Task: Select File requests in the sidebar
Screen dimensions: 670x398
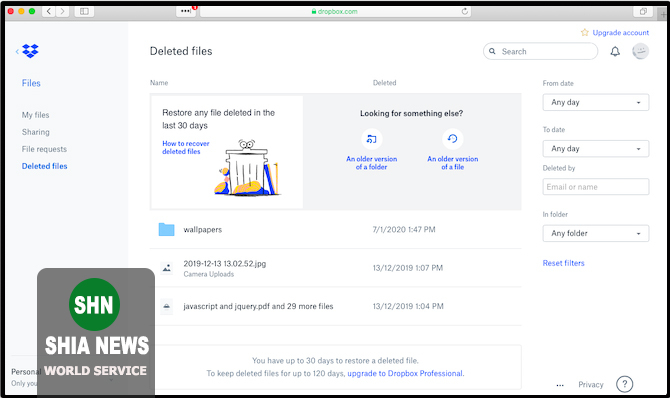Action: point(44,149)
